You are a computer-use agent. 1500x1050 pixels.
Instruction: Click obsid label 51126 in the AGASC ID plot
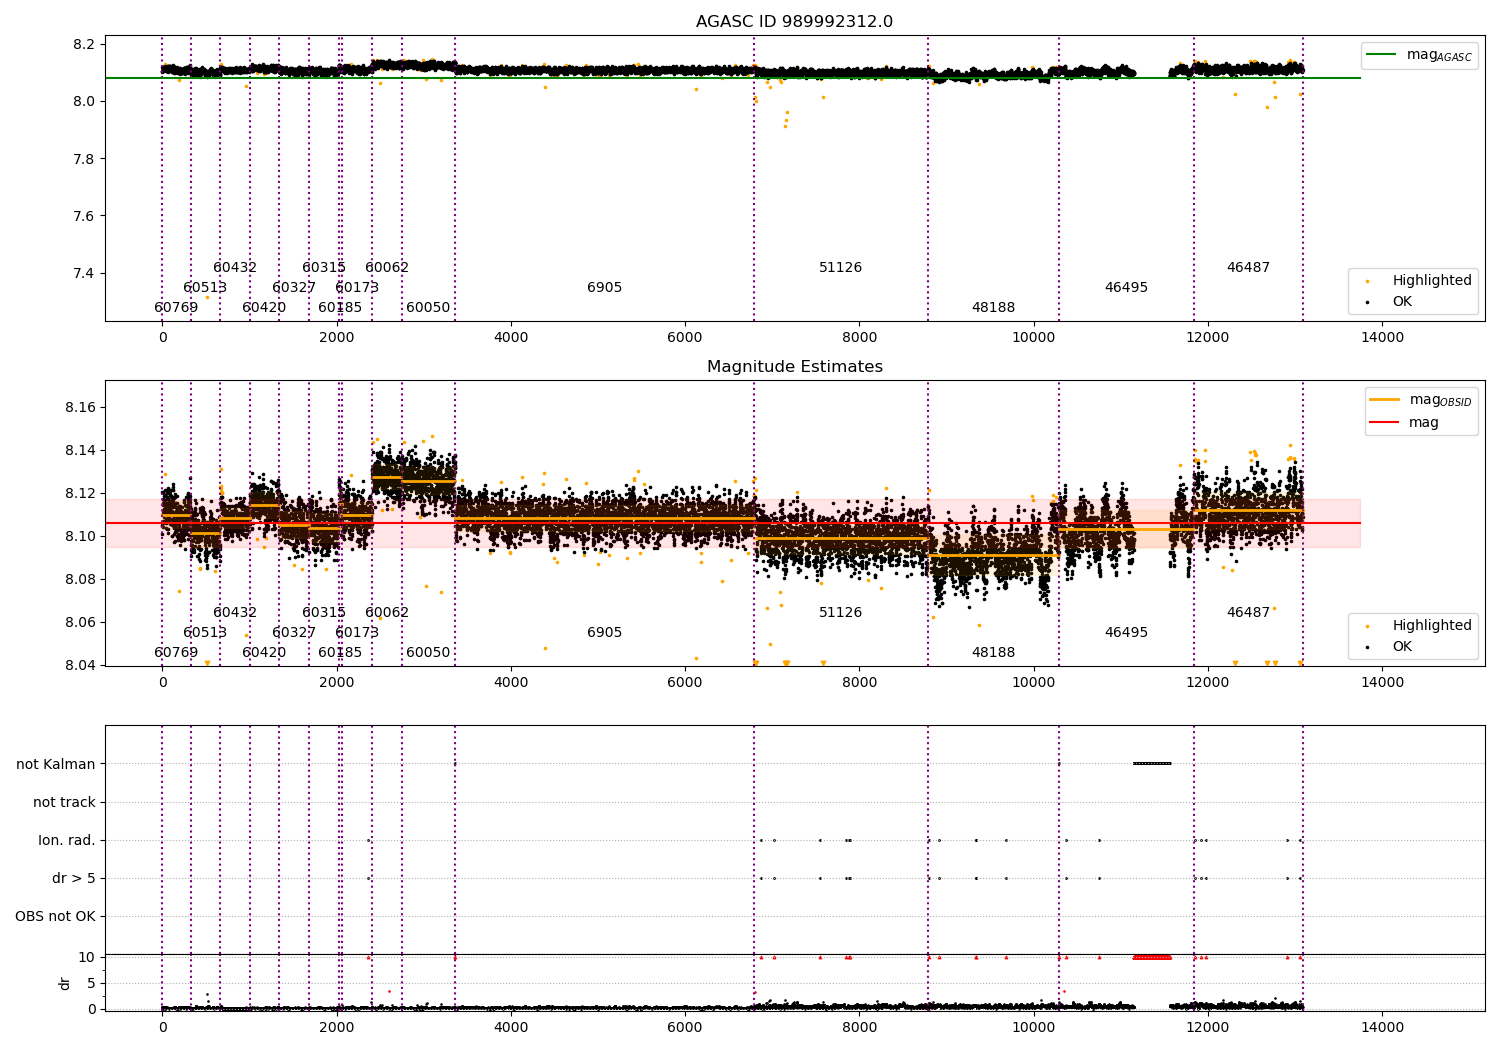[x=840, y=268]
